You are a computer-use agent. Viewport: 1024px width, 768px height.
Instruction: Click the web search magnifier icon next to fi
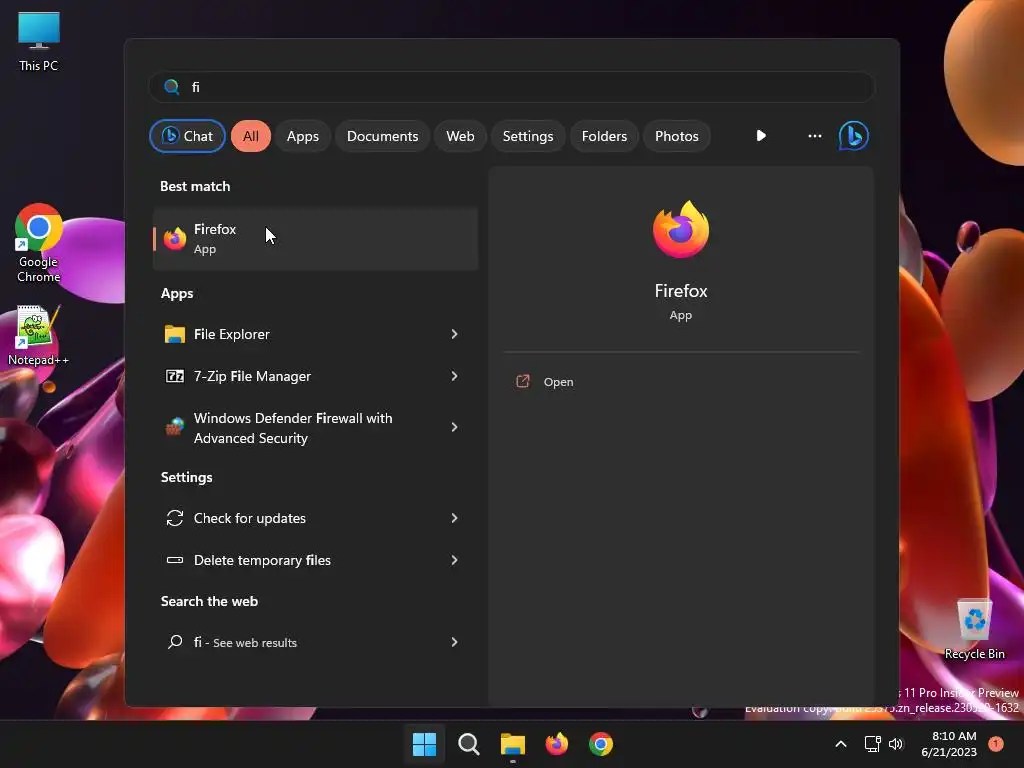(x=174, y=642)
